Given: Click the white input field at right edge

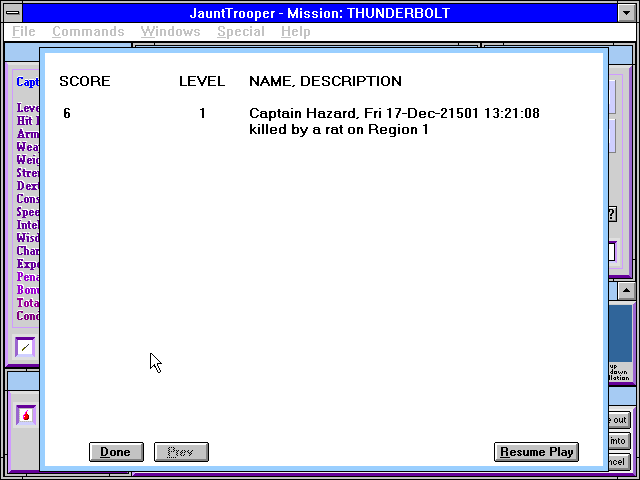Looking at the screenshot, I should pyautogui.click(x=612, y=251).
